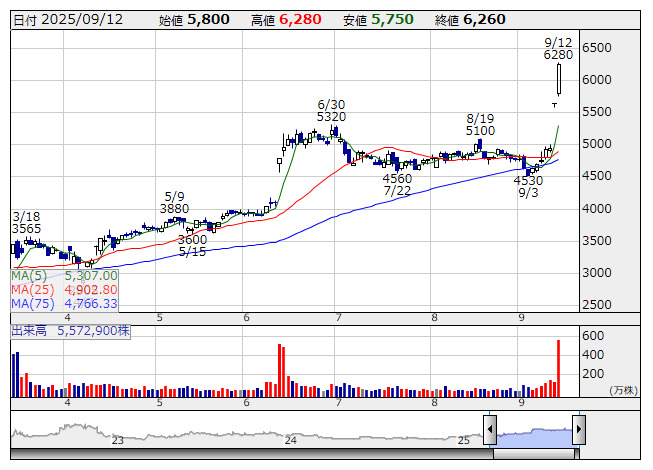The height and width of the screenshot is (470, 653).
Task: Click the 6/30 peak label 5320
Action: [x=331, y=110]
